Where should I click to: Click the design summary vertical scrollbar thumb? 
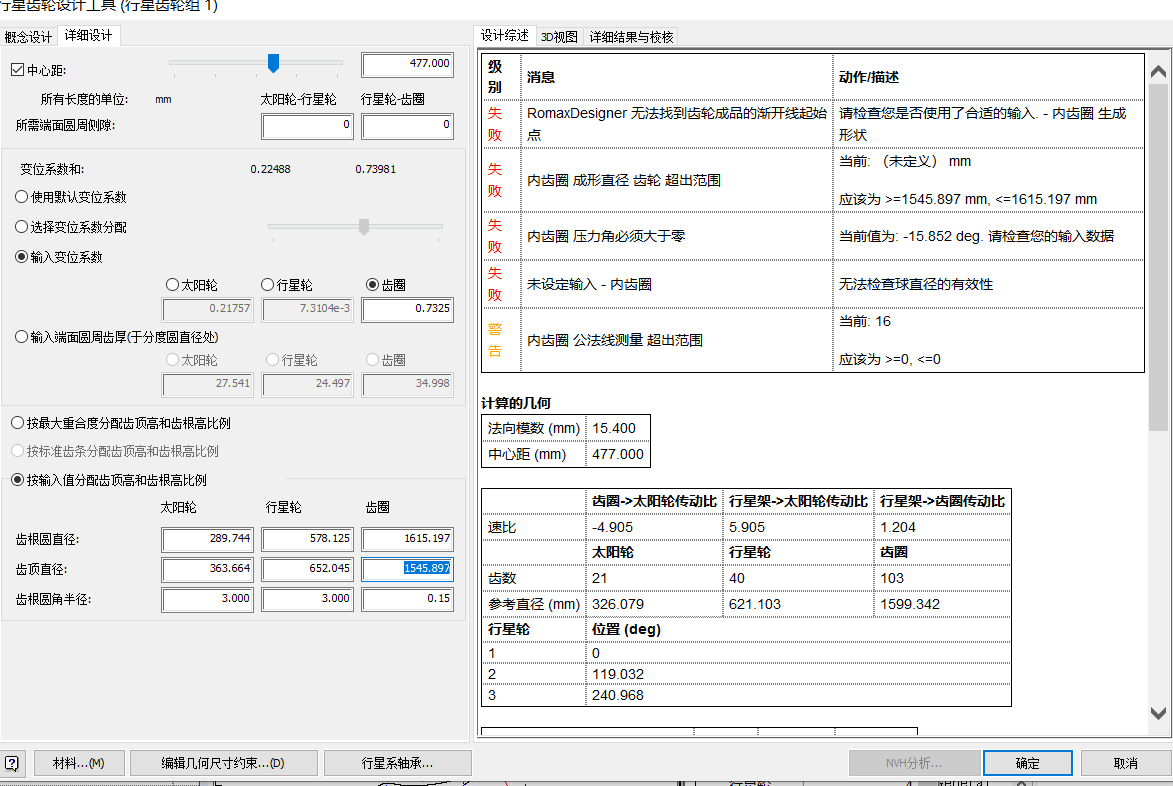pyautogui.click(x=1158, y=258)
